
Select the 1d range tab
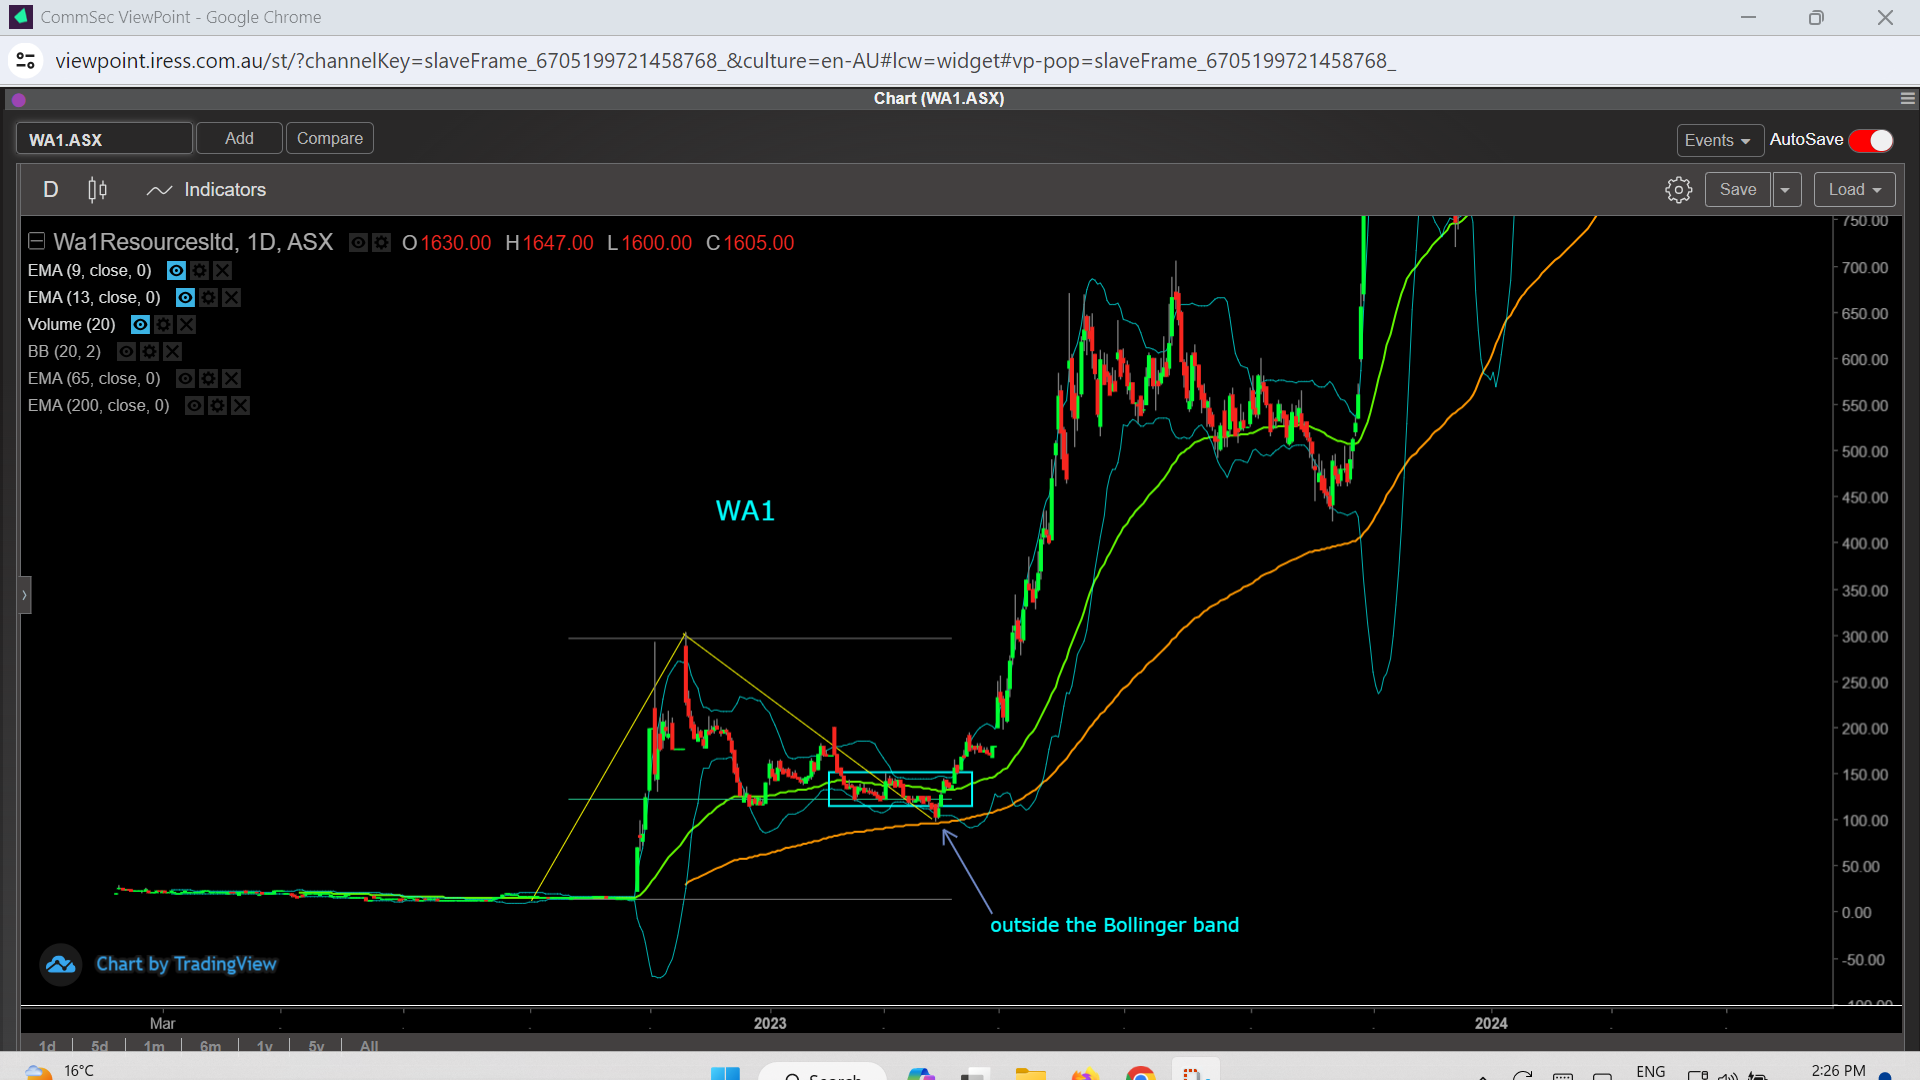47,1046
